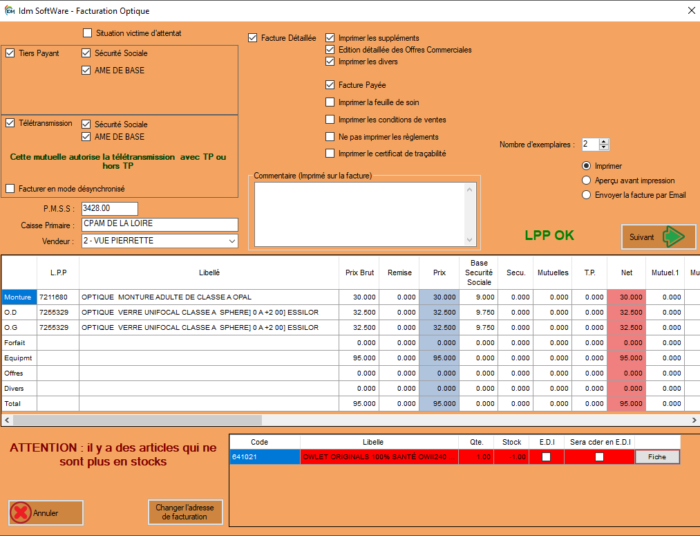Click the Nombre d'exemplaires number field
Viewport: 700px width, 536px height.
(590, 145)
